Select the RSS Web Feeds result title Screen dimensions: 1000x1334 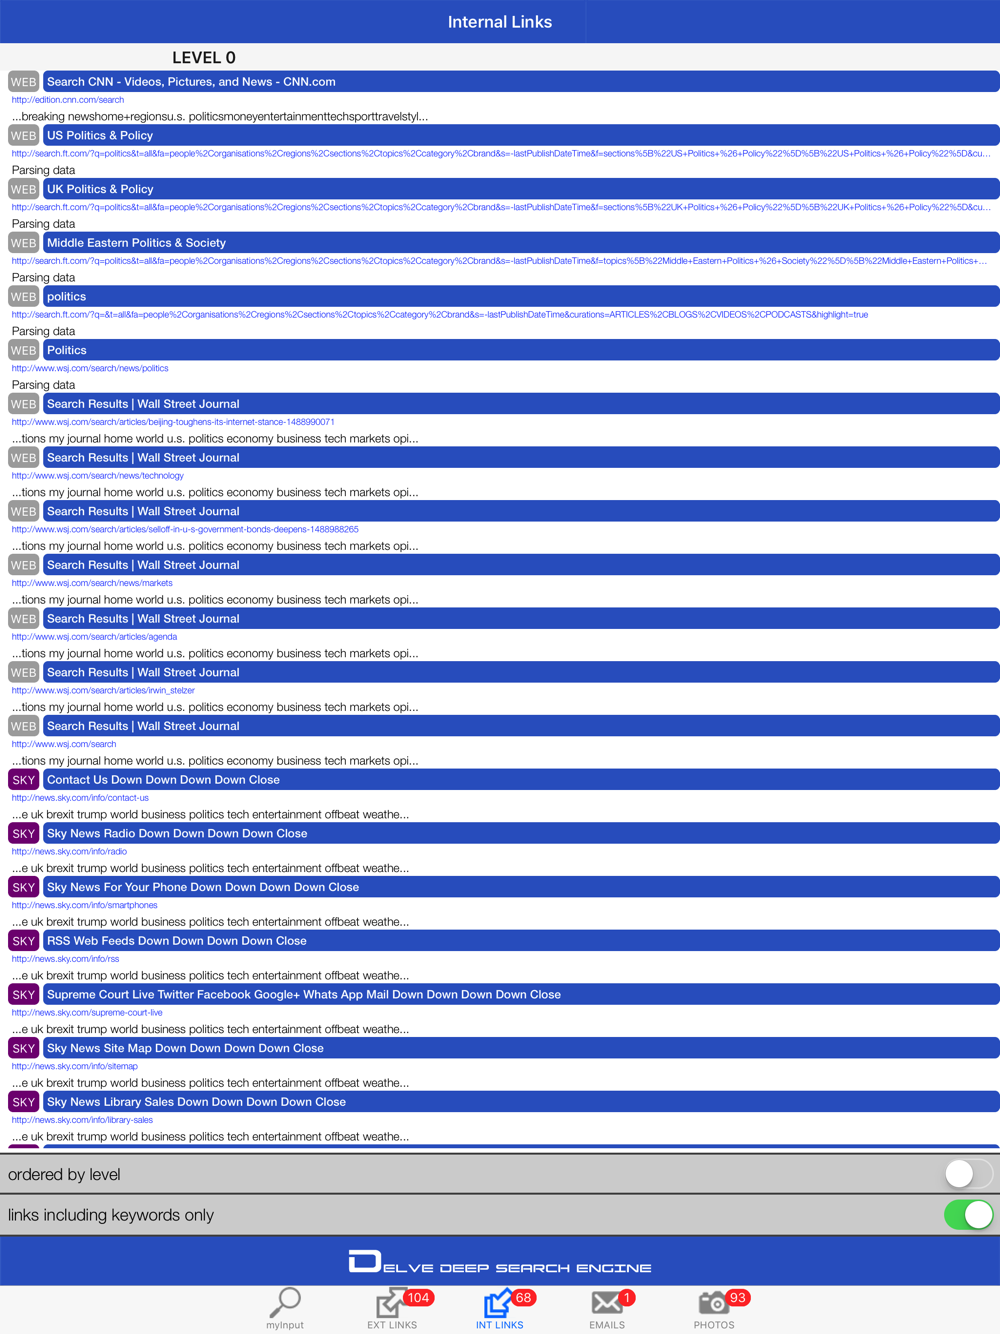[521, 941]
